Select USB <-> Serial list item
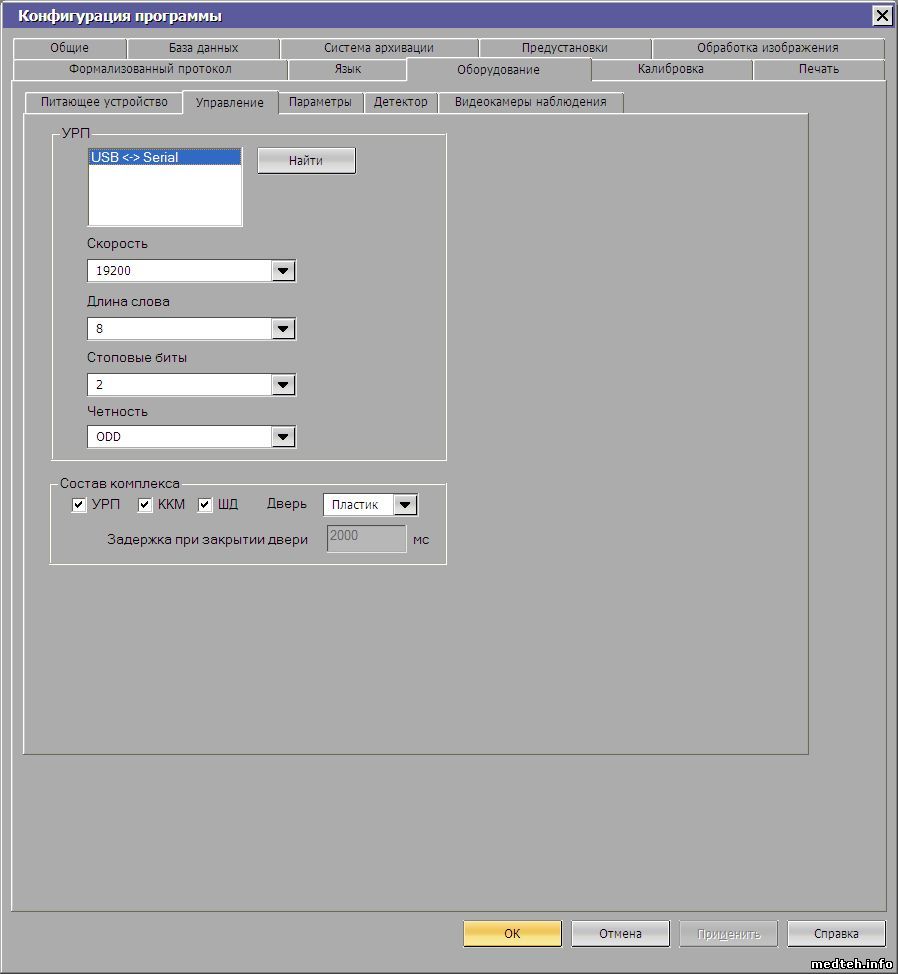The image size is (898, 974). tap(164, 157)
